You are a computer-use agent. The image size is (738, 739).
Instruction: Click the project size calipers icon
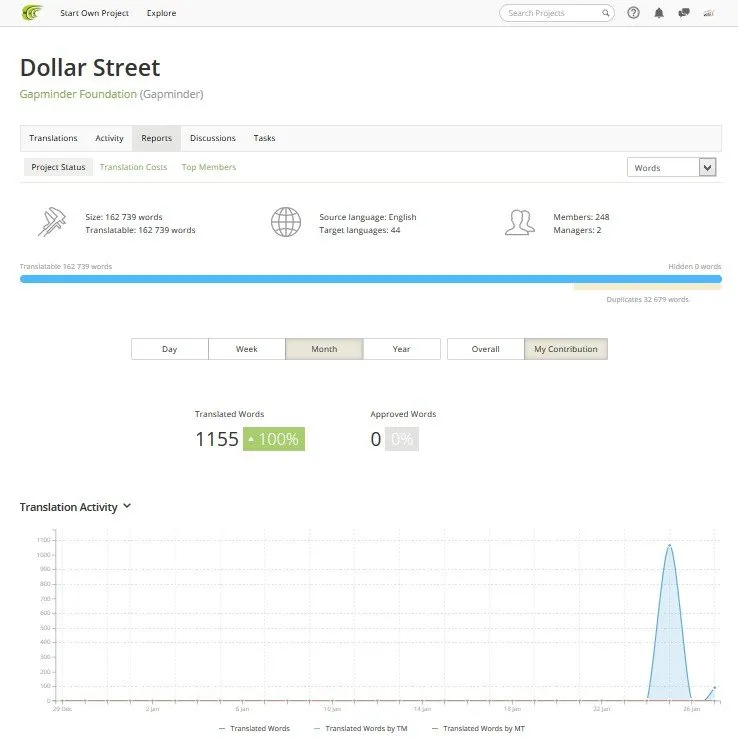click(x=52, y=222)
